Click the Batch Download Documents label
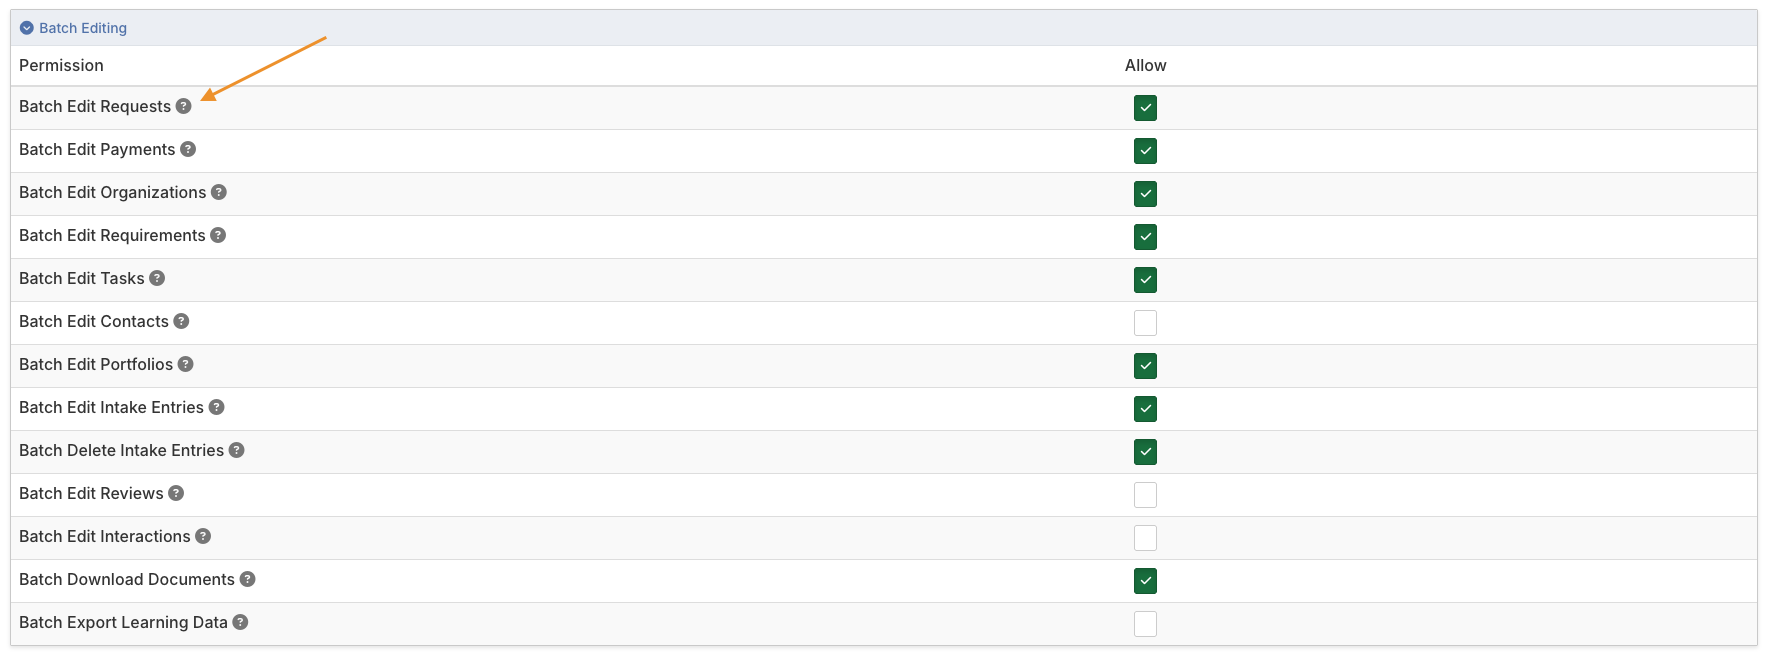 (127, 579)
